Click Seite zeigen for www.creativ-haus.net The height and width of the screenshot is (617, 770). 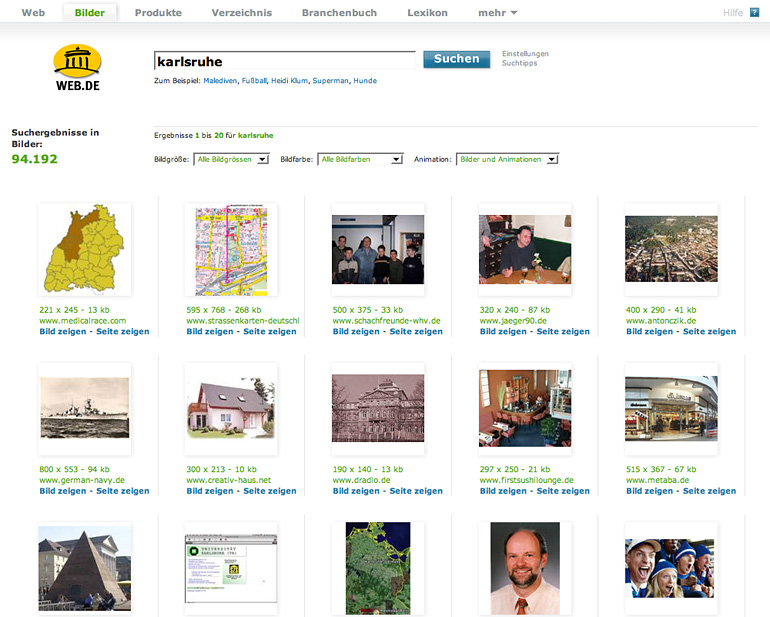tap(270, 491)
